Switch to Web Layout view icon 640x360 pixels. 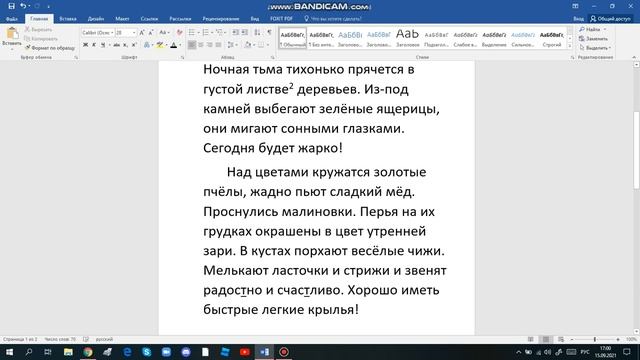(x=561, y=339)
